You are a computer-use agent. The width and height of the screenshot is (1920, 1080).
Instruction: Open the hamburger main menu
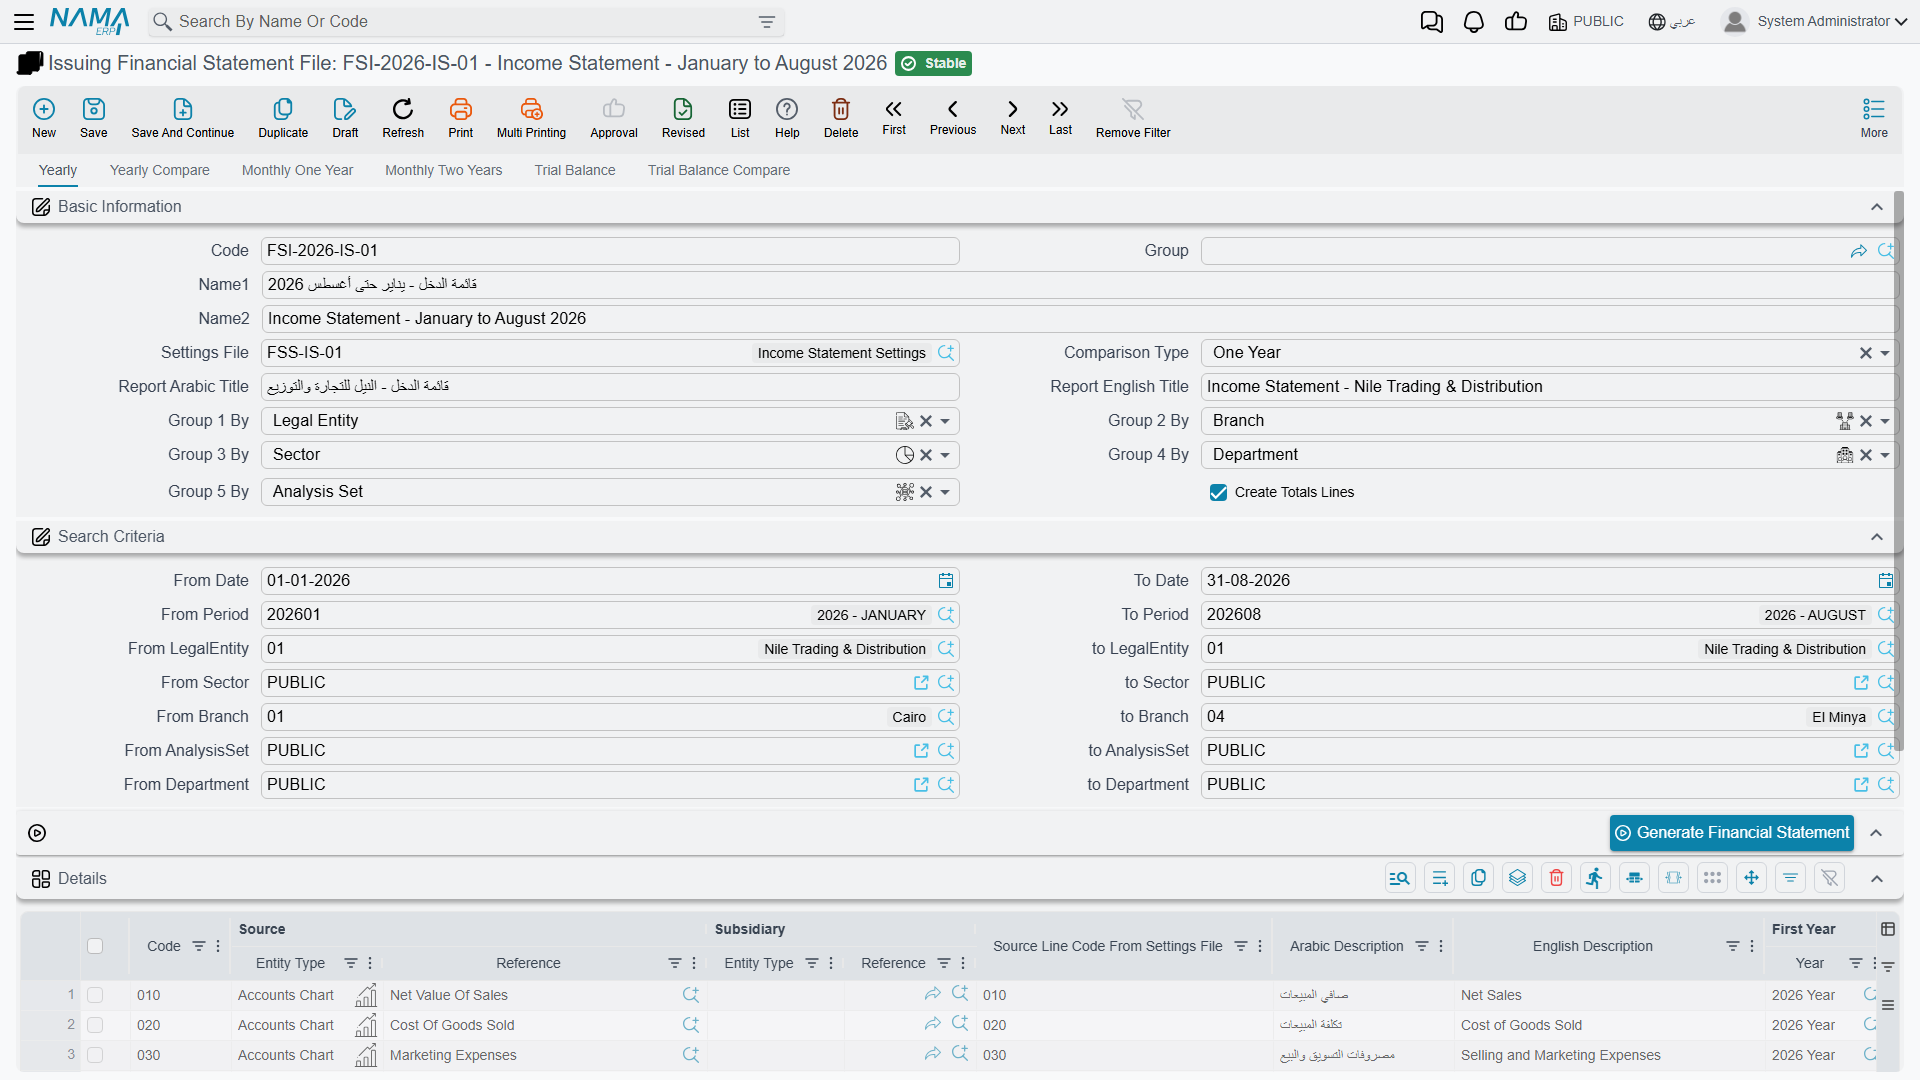(24, 21)
